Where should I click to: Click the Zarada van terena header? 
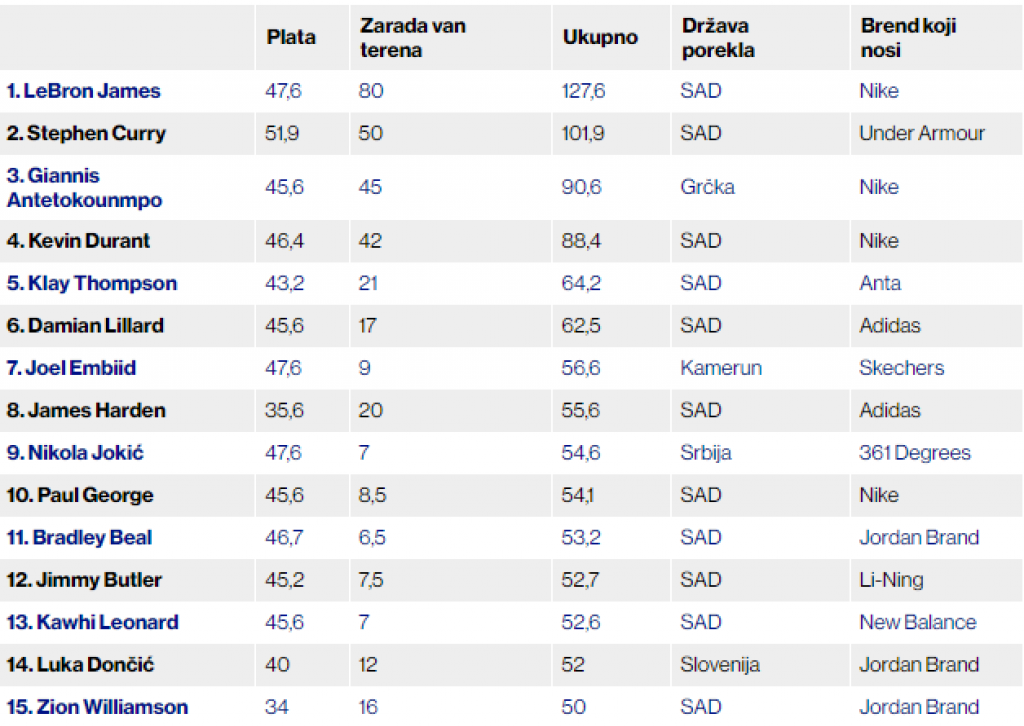click(x=412, y=38)
